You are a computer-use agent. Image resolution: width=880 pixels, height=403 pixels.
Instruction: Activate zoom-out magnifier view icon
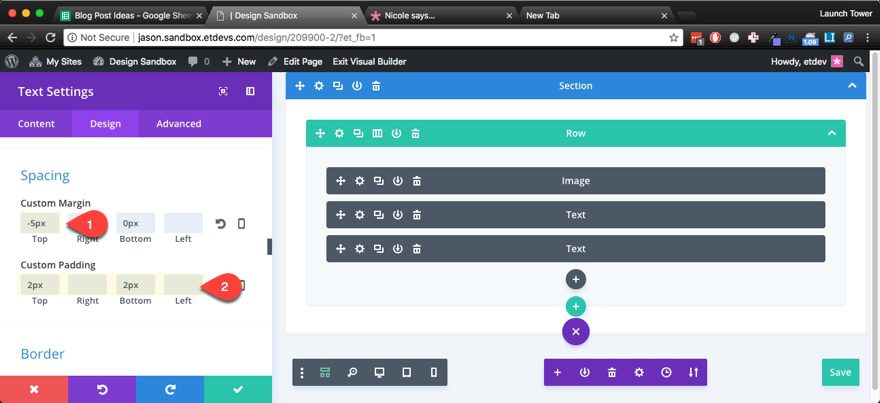[352, 372]
